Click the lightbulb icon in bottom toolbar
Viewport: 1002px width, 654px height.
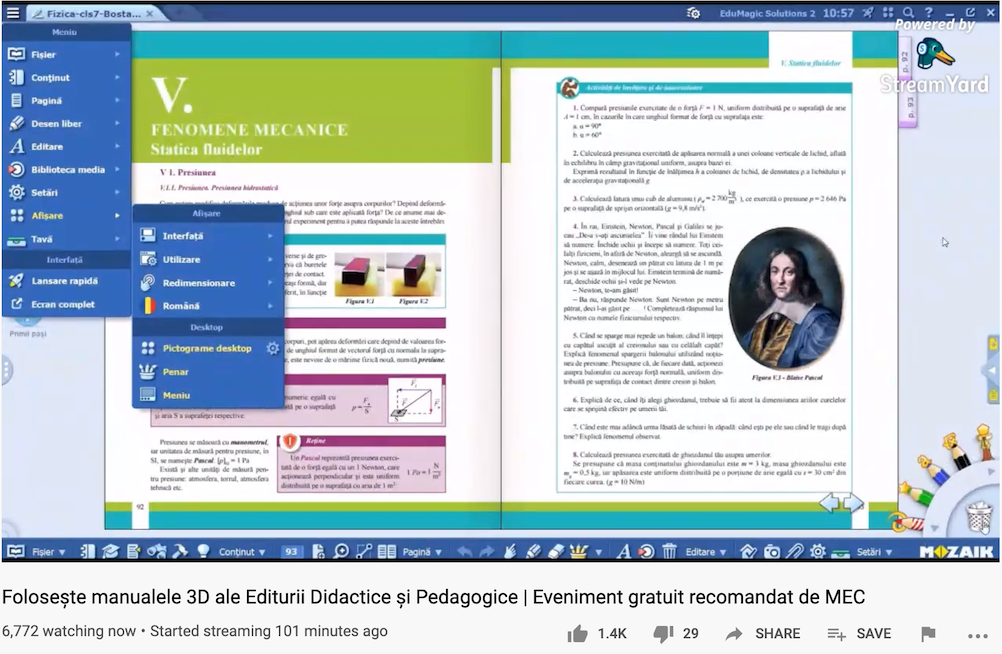[x=203, y=551]
